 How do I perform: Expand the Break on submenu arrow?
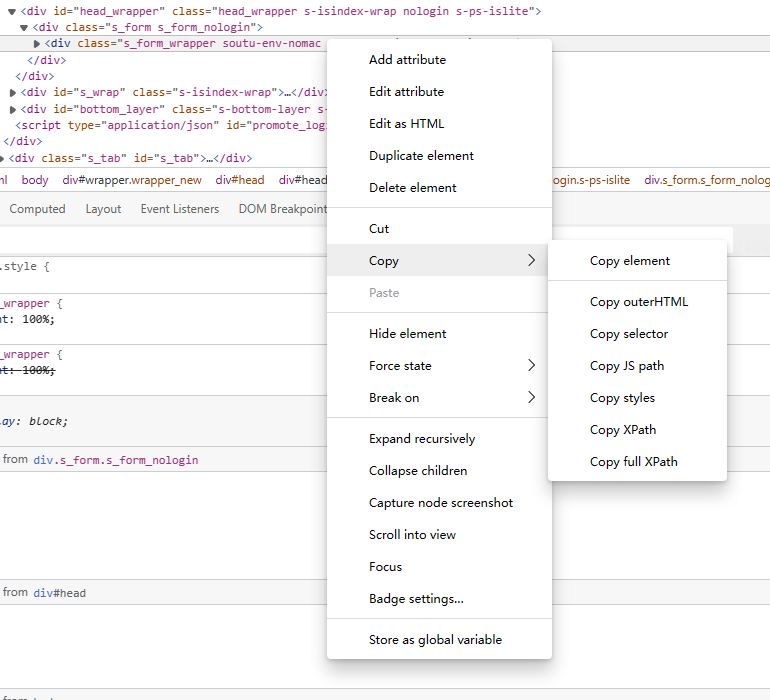(531, 398)
